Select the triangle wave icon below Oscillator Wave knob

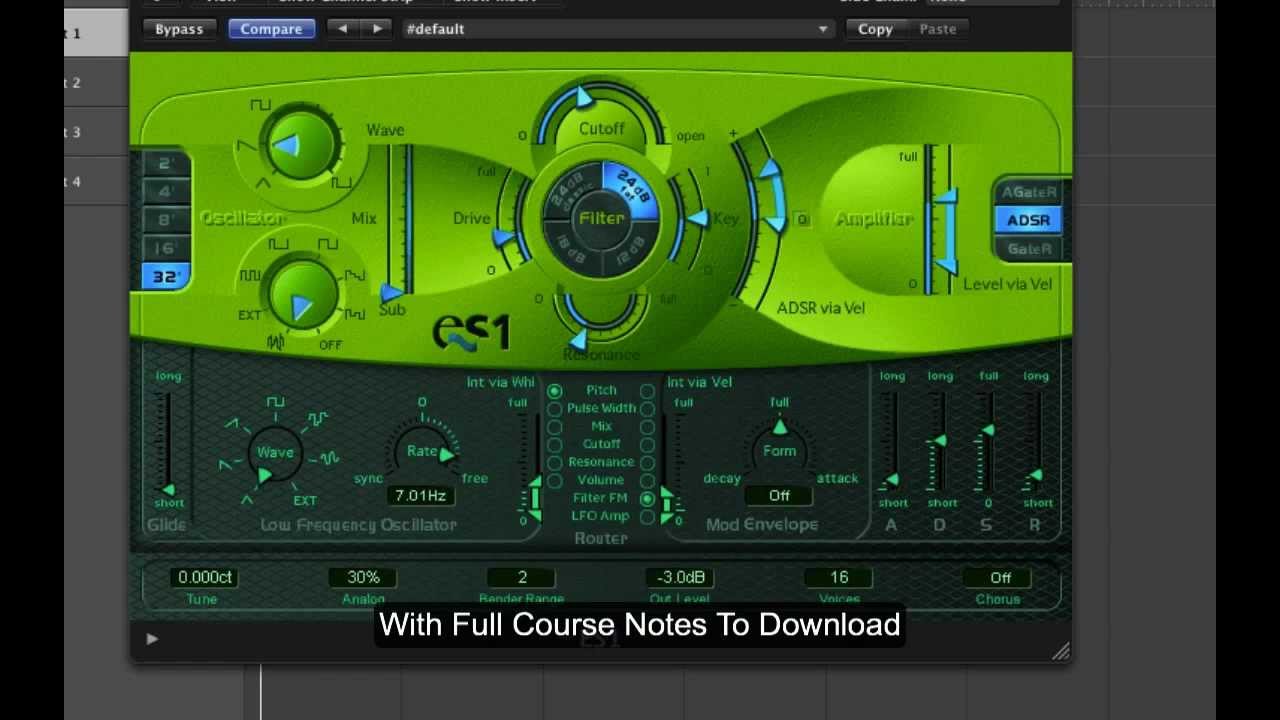coord(263,182)
